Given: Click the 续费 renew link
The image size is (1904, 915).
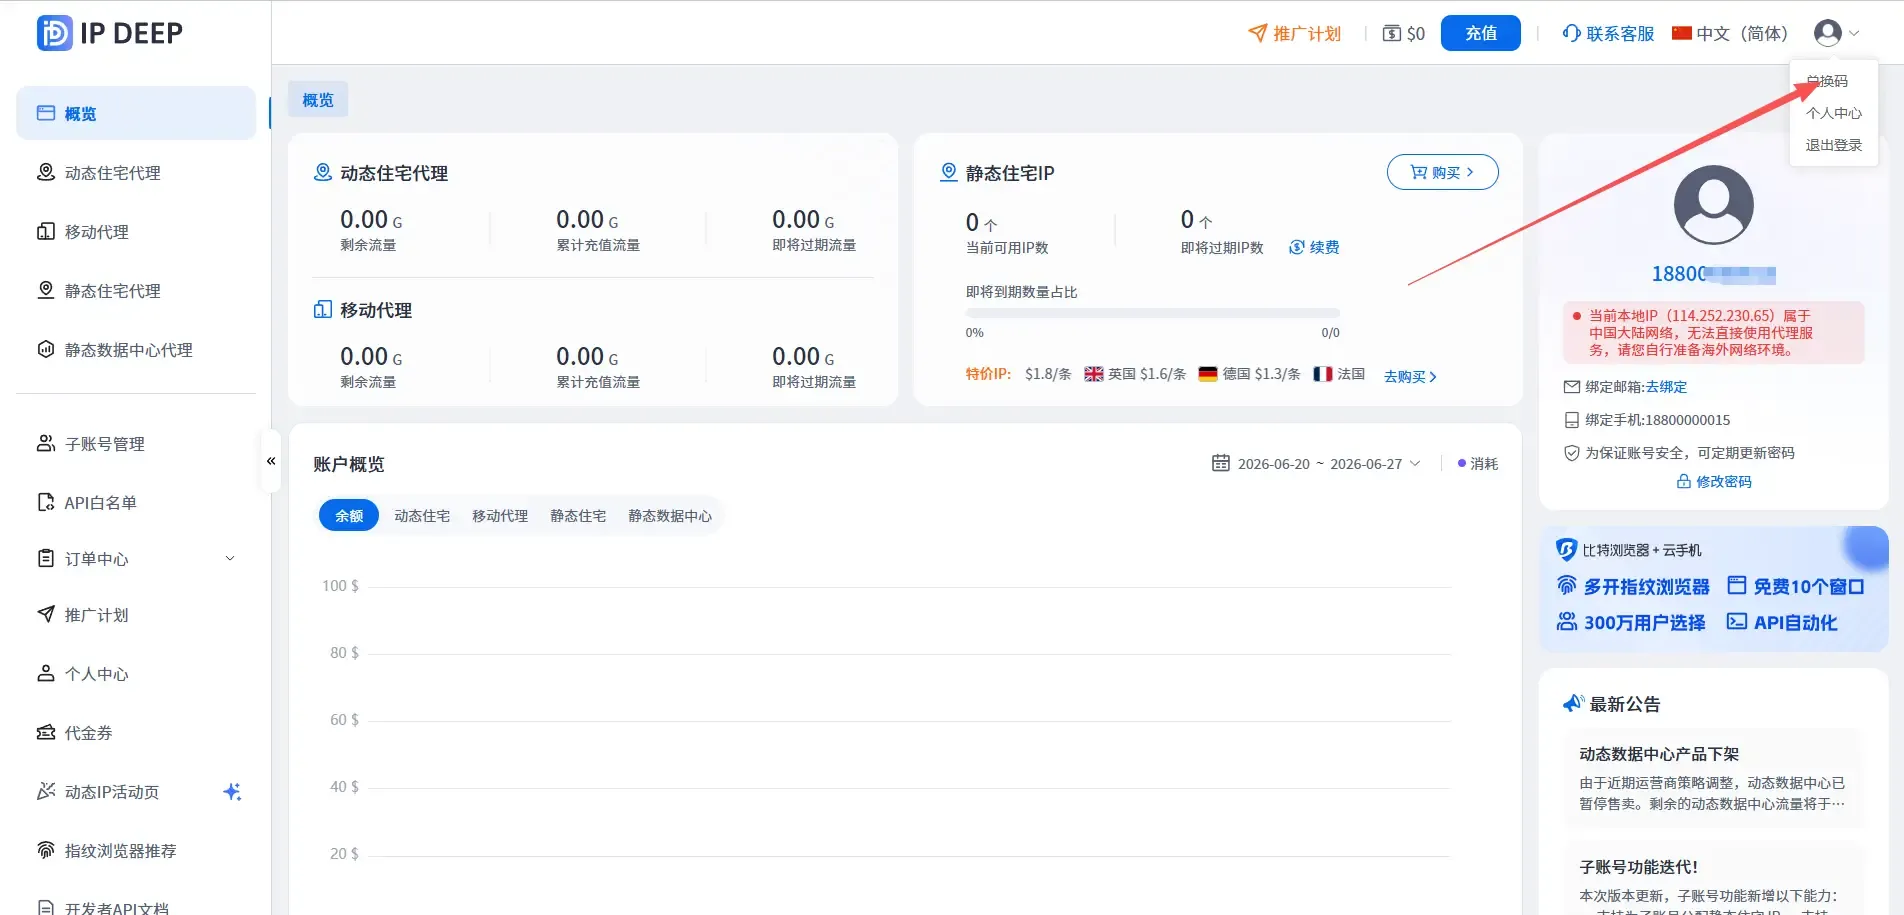Looking at the screenshot, I should [1314, 247].
